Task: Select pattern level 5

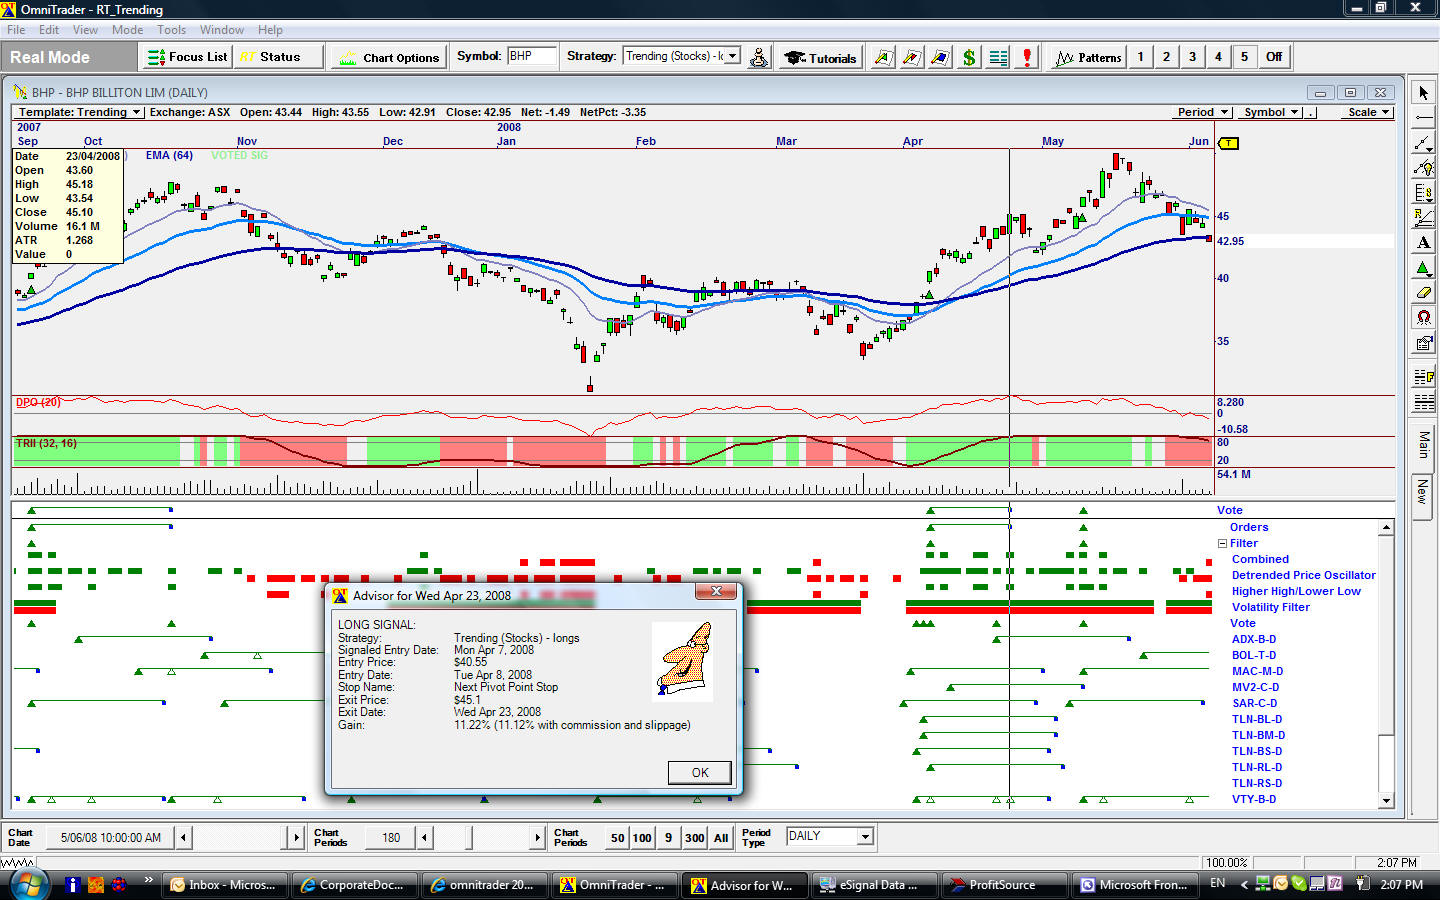Action: [x=1244, y=57]
